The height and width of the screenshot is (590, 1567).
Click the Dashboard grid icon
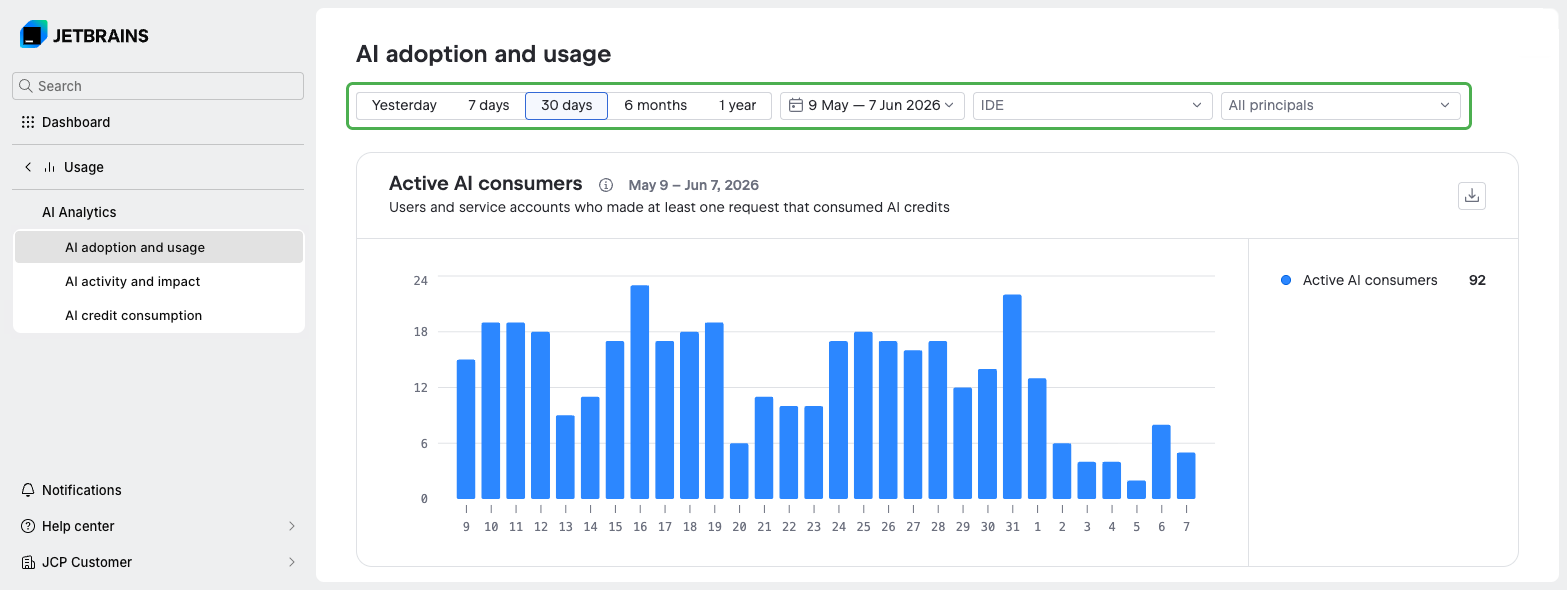[x=28, y=122]
